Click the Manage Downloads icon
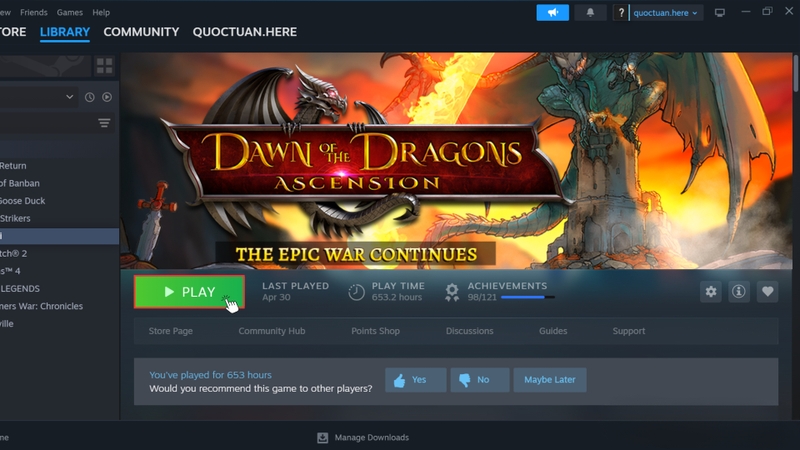 322,438
